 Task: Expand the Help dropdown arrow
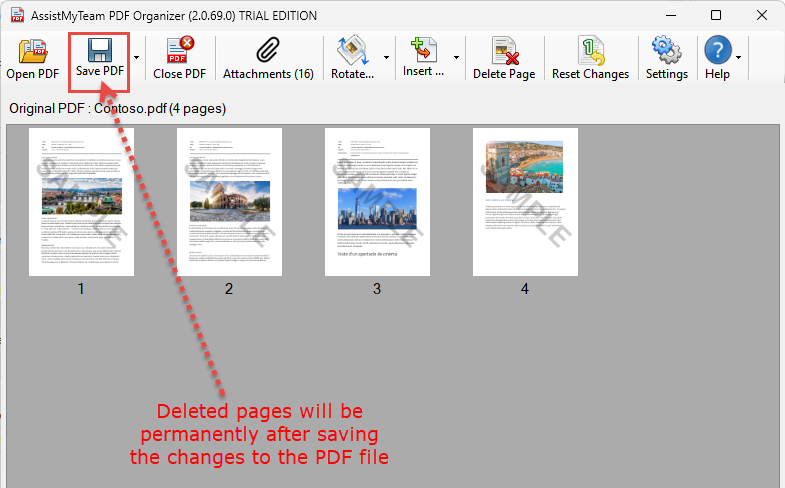pyautogui.click(x=739, y=59)
